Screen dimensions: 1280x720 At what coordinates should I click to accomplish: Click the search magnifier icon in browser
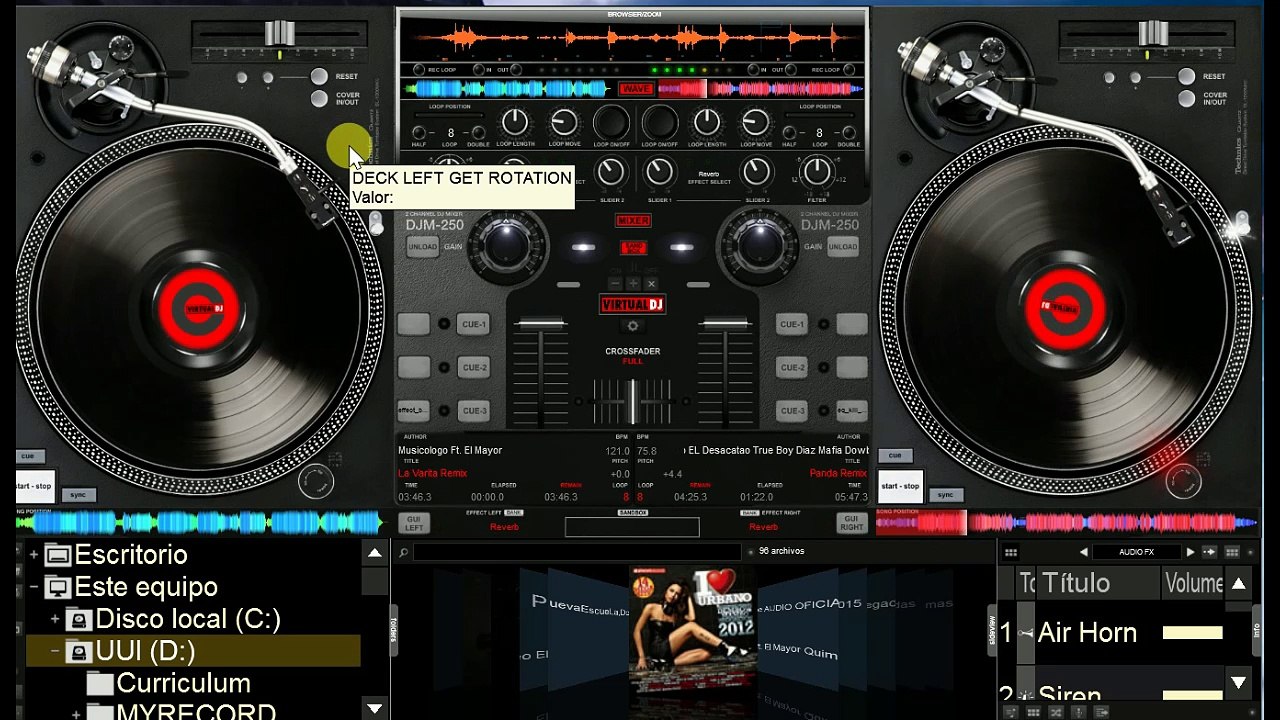tap(403, 552)
